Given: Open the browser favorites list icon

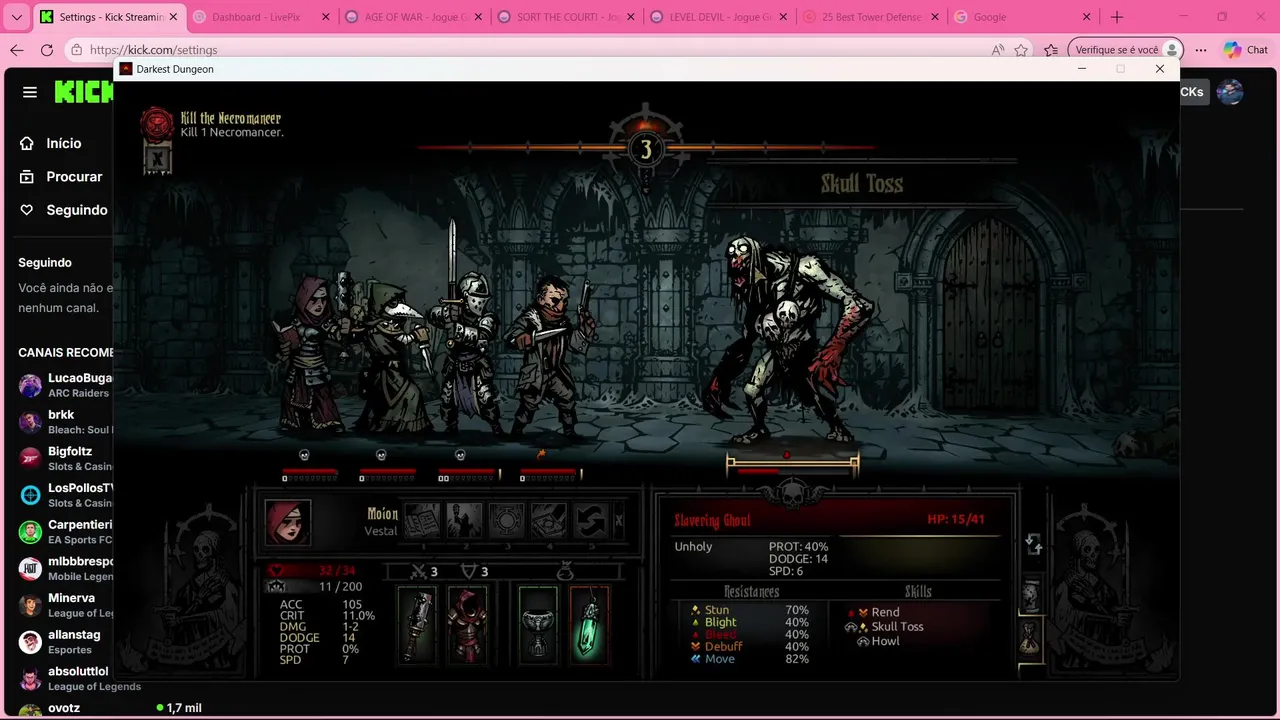Looking at the screenshot, I should (x=1051, y=50).
